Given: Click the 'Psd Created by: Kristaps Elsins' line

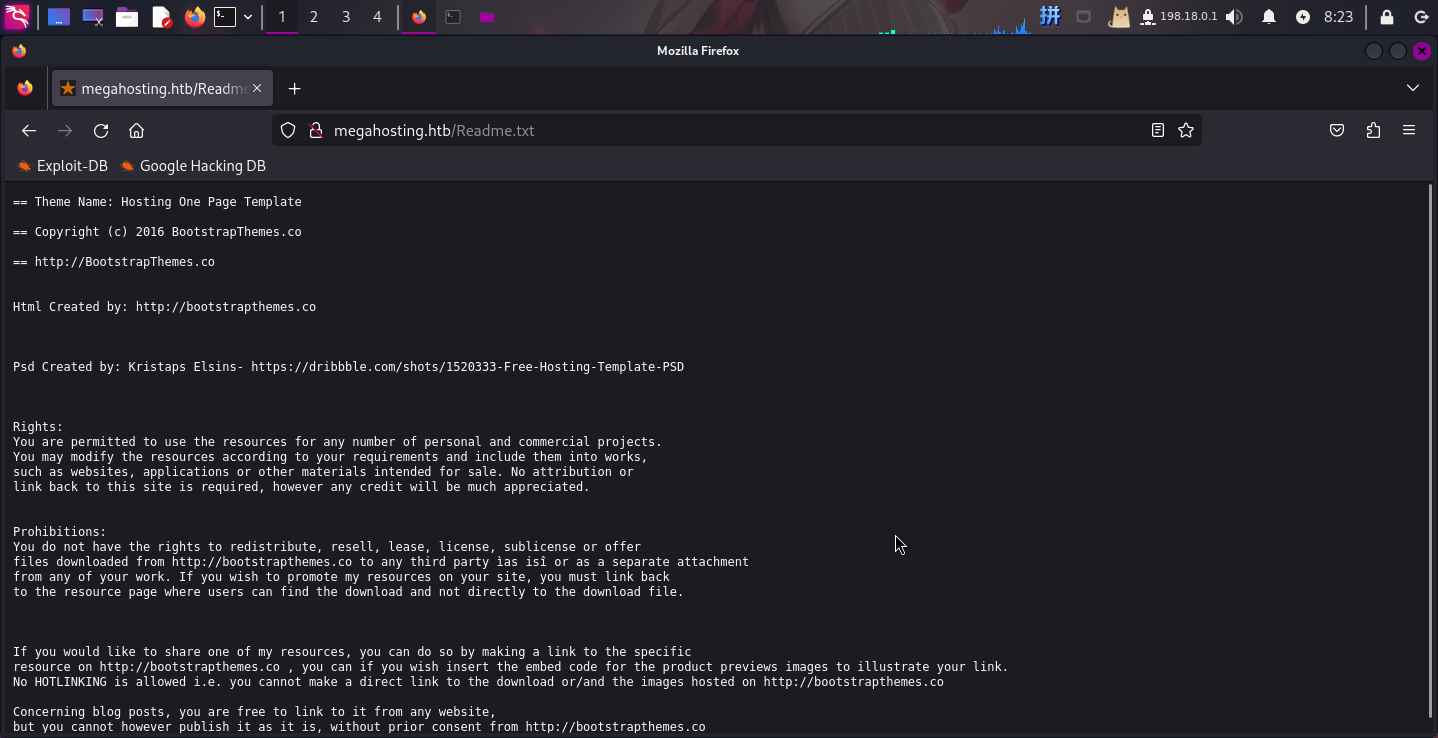Looking at the screenshot, I should pos(348,367).
